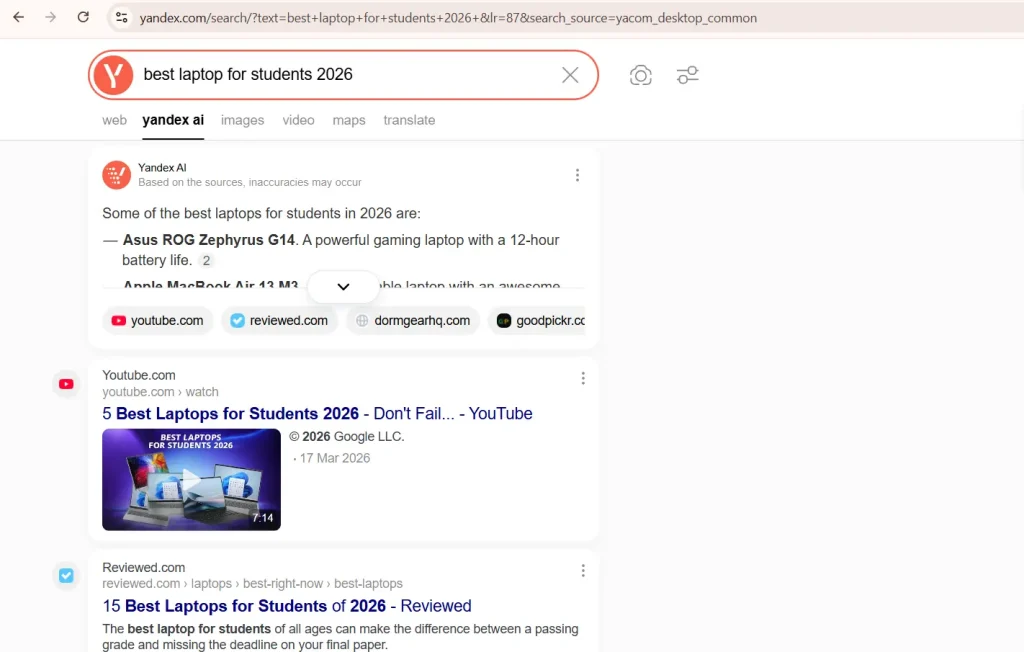Screen dimensions: 1024x652
Task: Play the Best Laptops video thumbnail
Action: pos(191,480)
